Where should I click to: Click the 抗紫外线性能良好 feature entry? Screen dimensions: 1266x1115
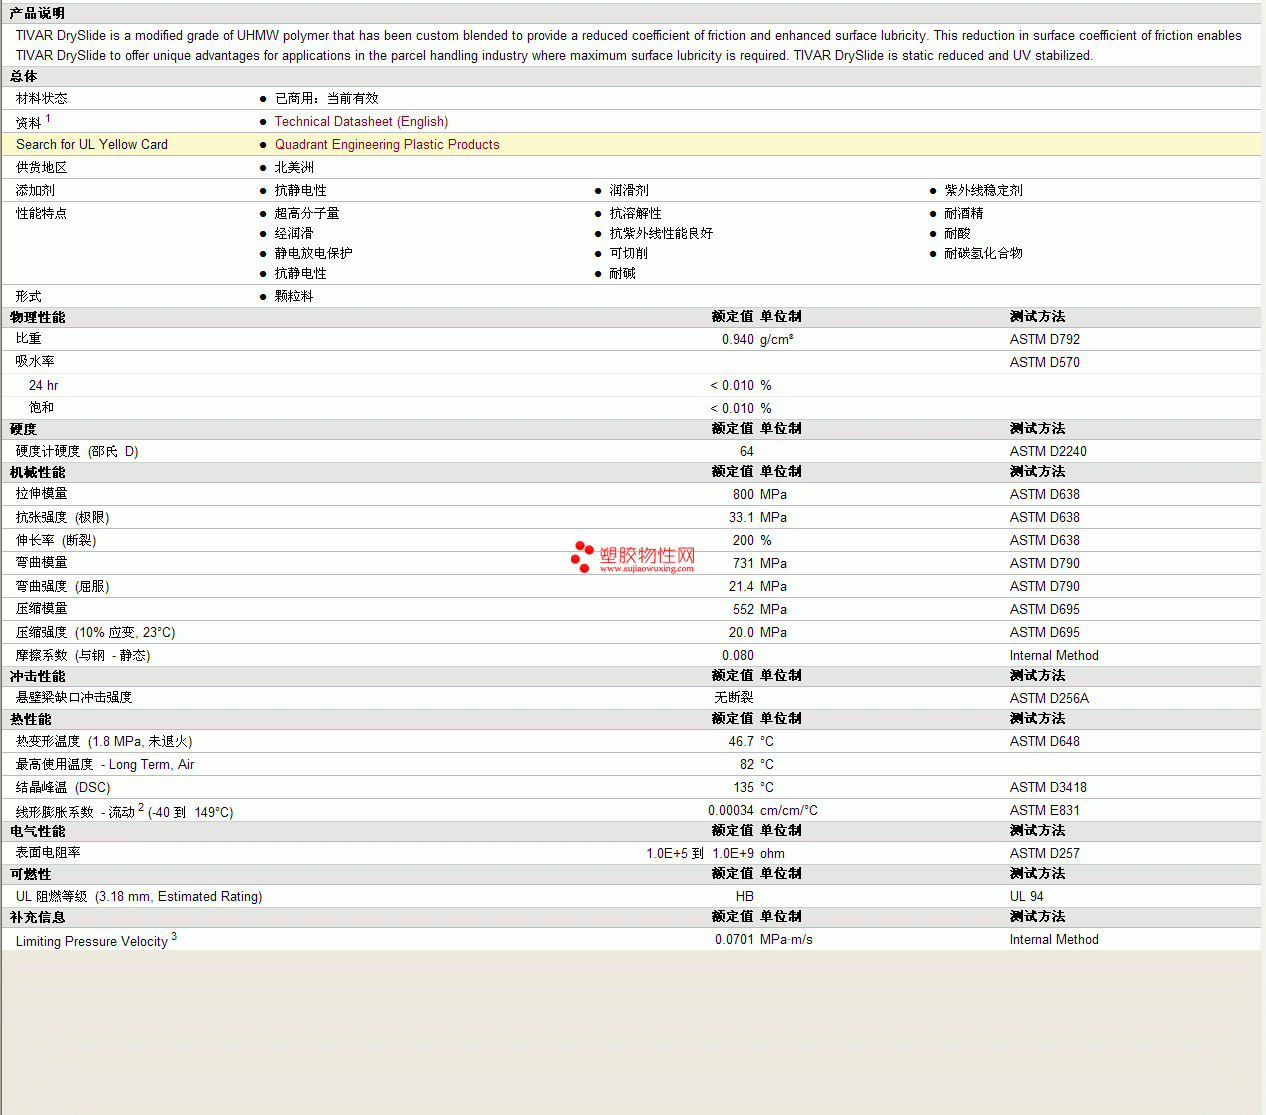pos(661,233)
